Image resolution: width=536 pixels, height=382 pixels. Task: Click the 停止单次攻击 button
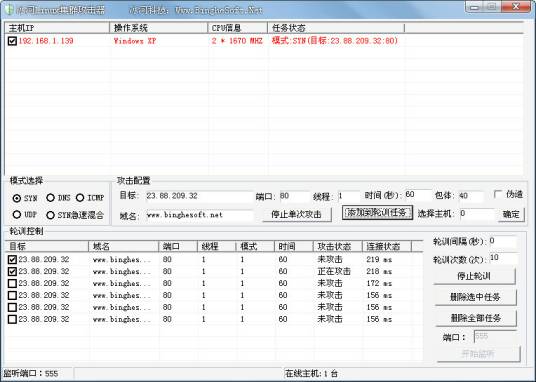click(x=296, y=214)
